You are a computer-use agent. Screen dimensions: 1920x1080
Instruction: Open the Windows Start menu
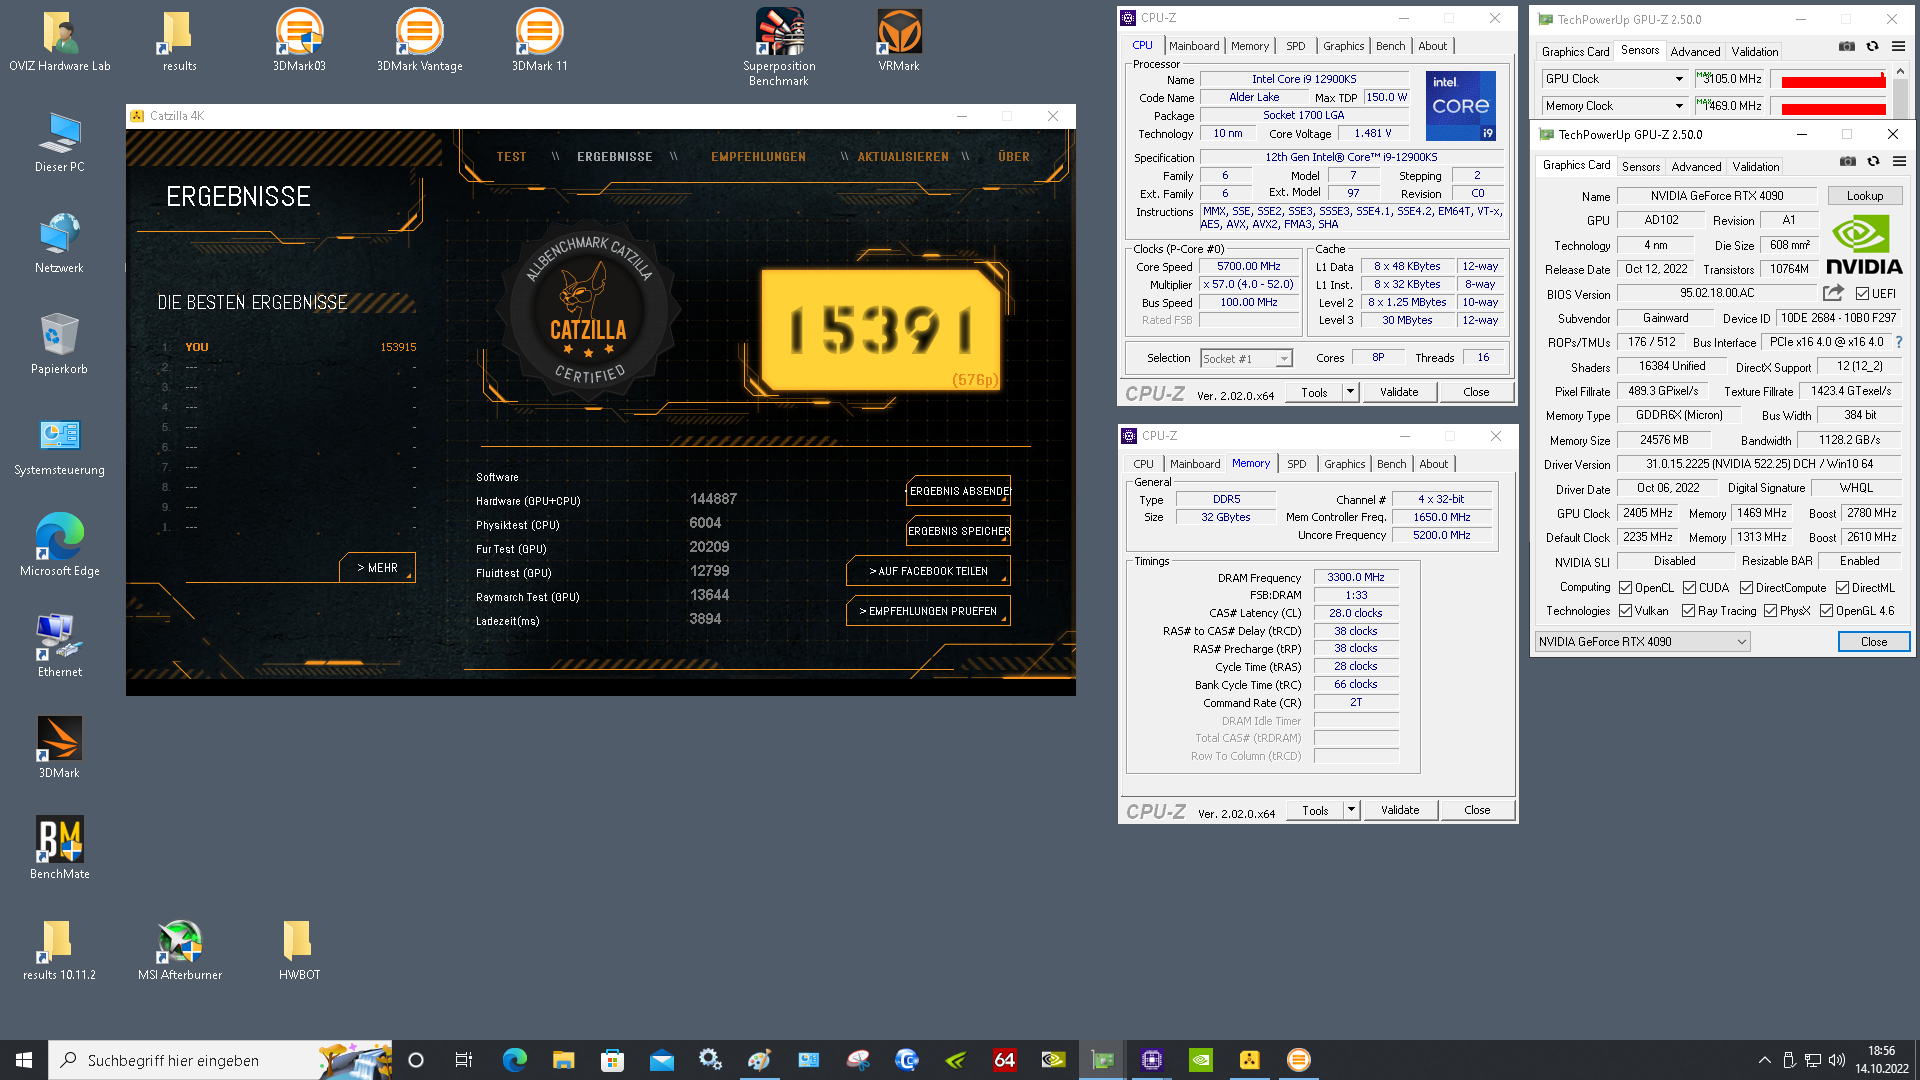pyautogui.click(x=24, y=1060)
